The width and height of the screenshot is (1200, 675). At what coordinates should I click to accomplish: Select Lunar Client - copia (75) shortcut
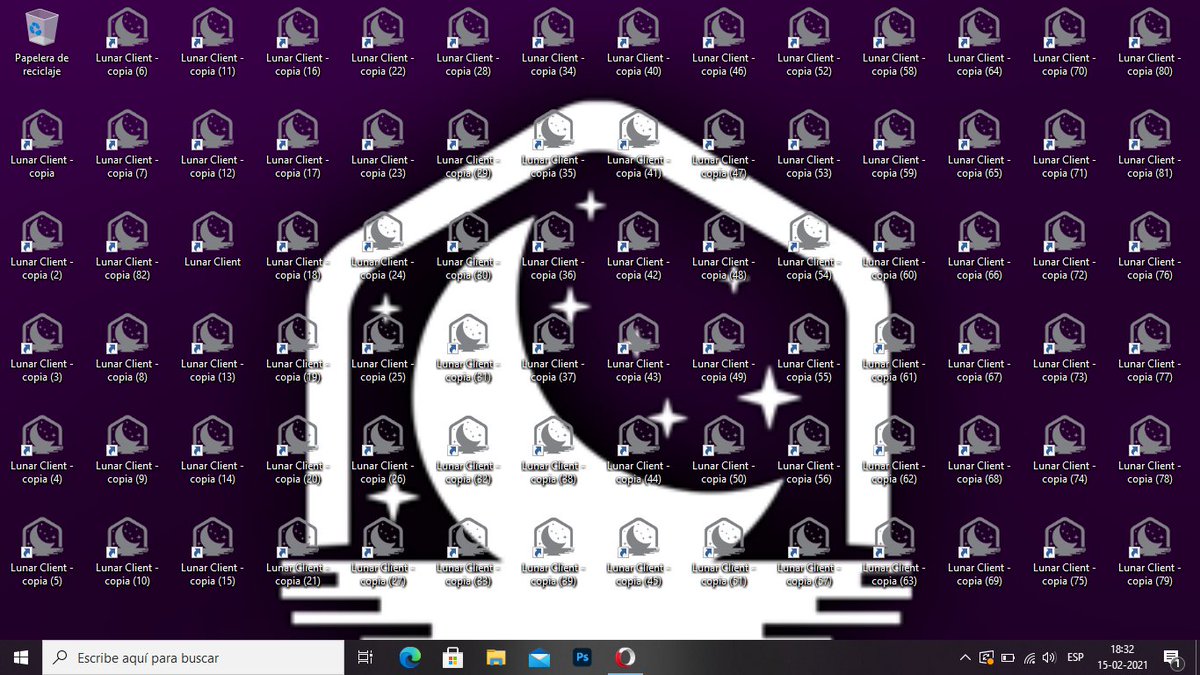(1064, 554)
